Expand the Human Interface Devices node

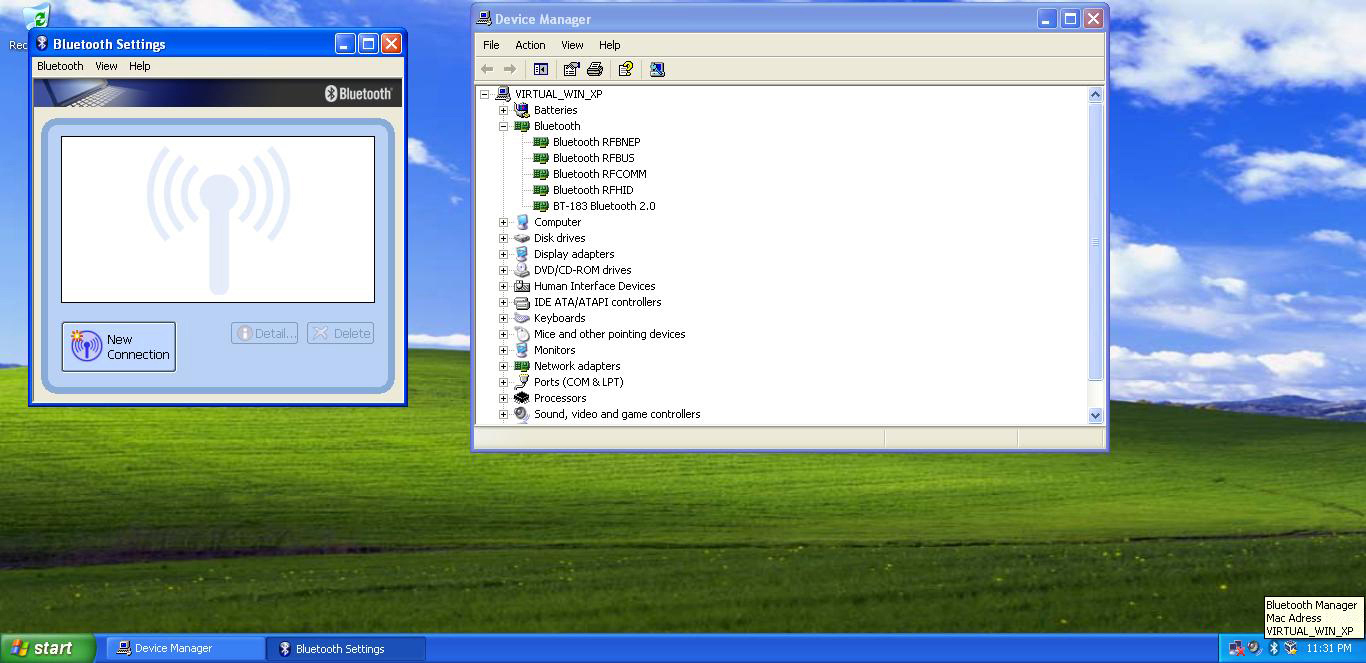(504, 286)
